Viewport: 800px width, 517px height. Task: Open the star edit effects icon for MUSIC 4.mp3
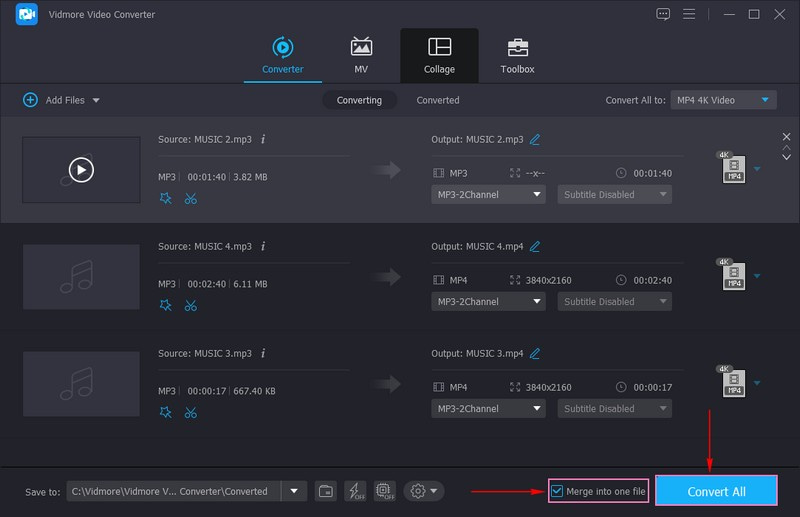166,305
